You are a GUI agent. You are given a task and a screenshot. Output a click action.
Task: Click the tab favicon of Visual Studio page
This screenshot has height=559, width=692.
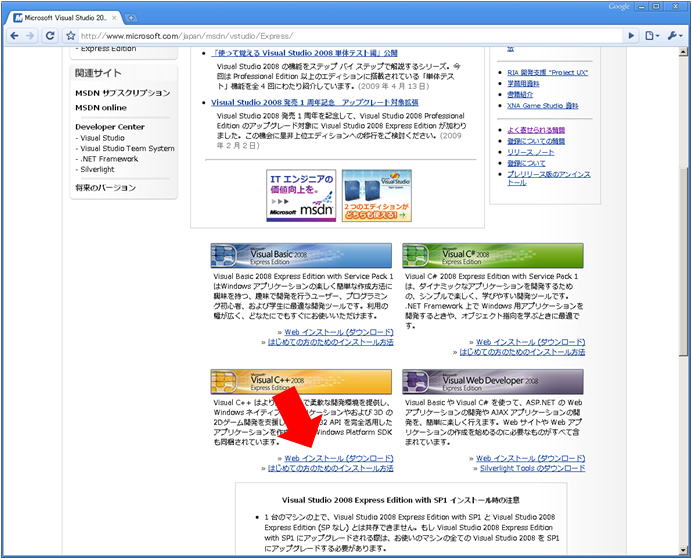(18, 18)
